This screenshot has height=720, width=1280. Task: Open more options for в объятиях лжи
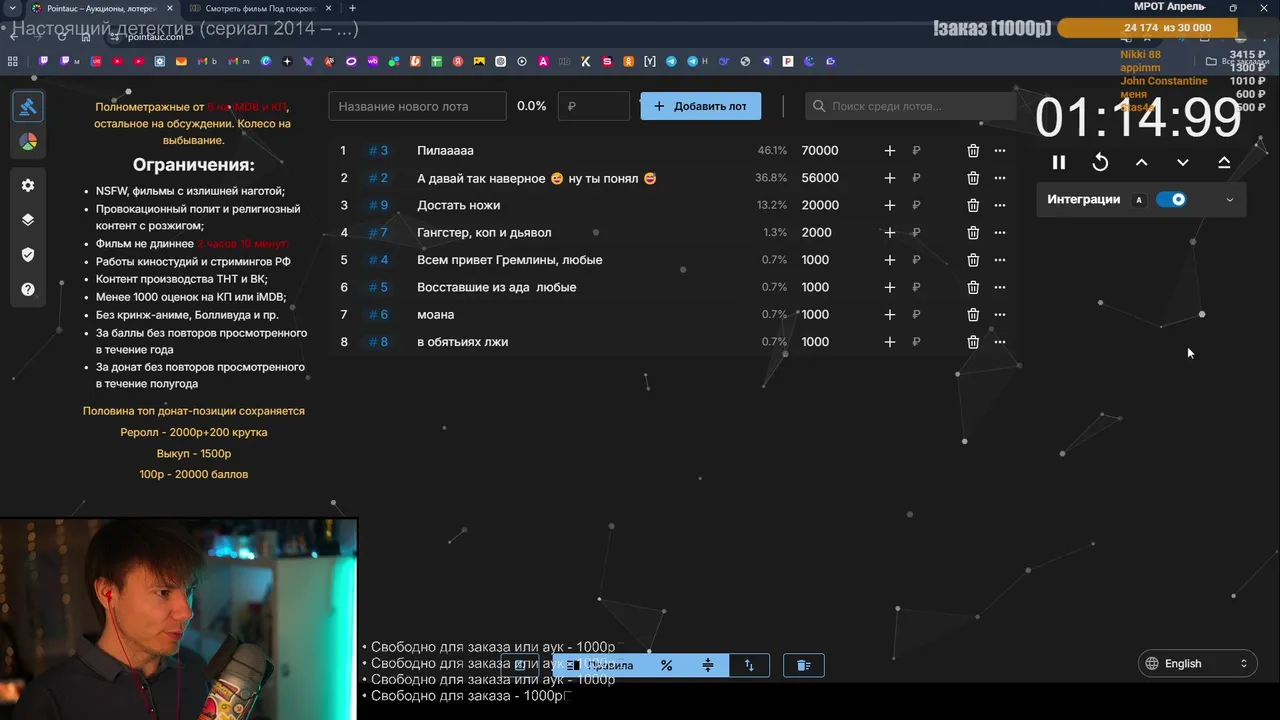point(1000,342)
